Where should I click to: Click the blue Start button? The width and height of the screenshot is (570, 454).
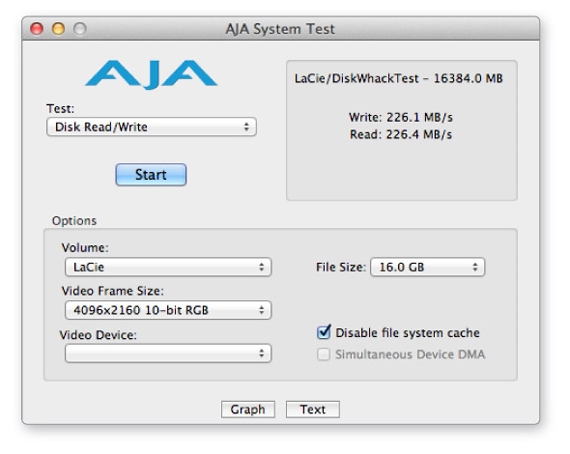(x=151, y=174)
